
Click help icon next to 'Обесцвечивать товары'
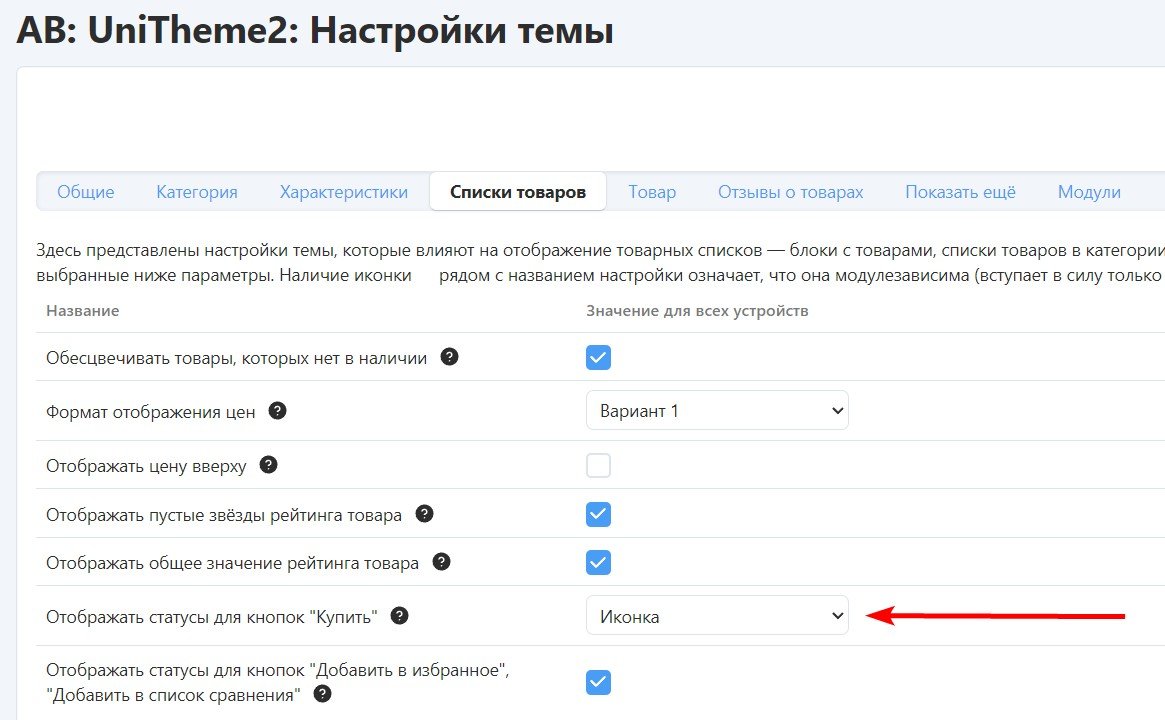click(x=450, y=357)
